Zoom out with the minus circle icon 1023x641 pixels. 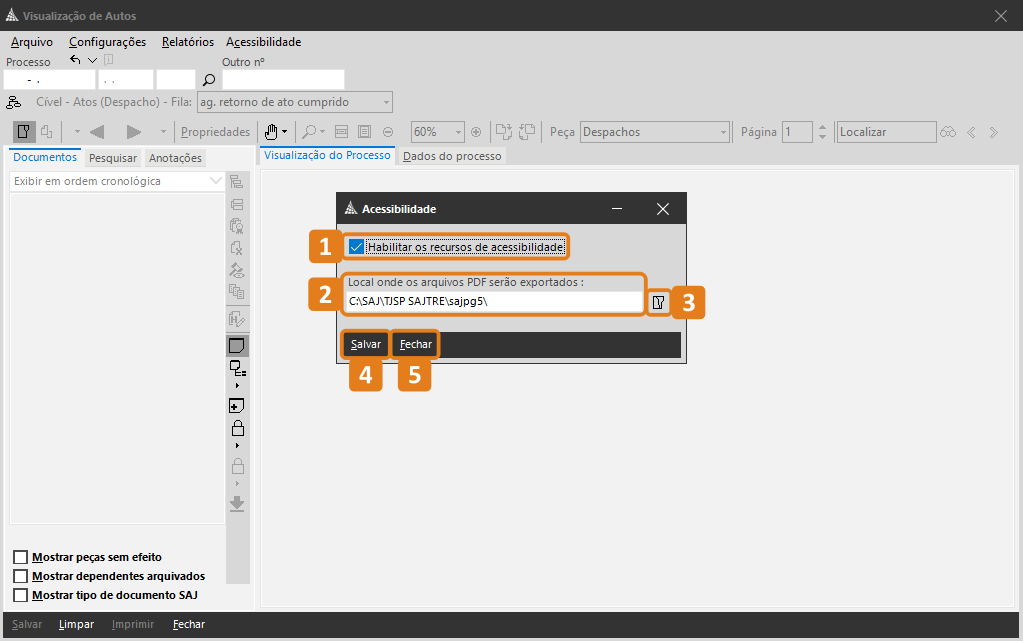(x=388, y=132)
